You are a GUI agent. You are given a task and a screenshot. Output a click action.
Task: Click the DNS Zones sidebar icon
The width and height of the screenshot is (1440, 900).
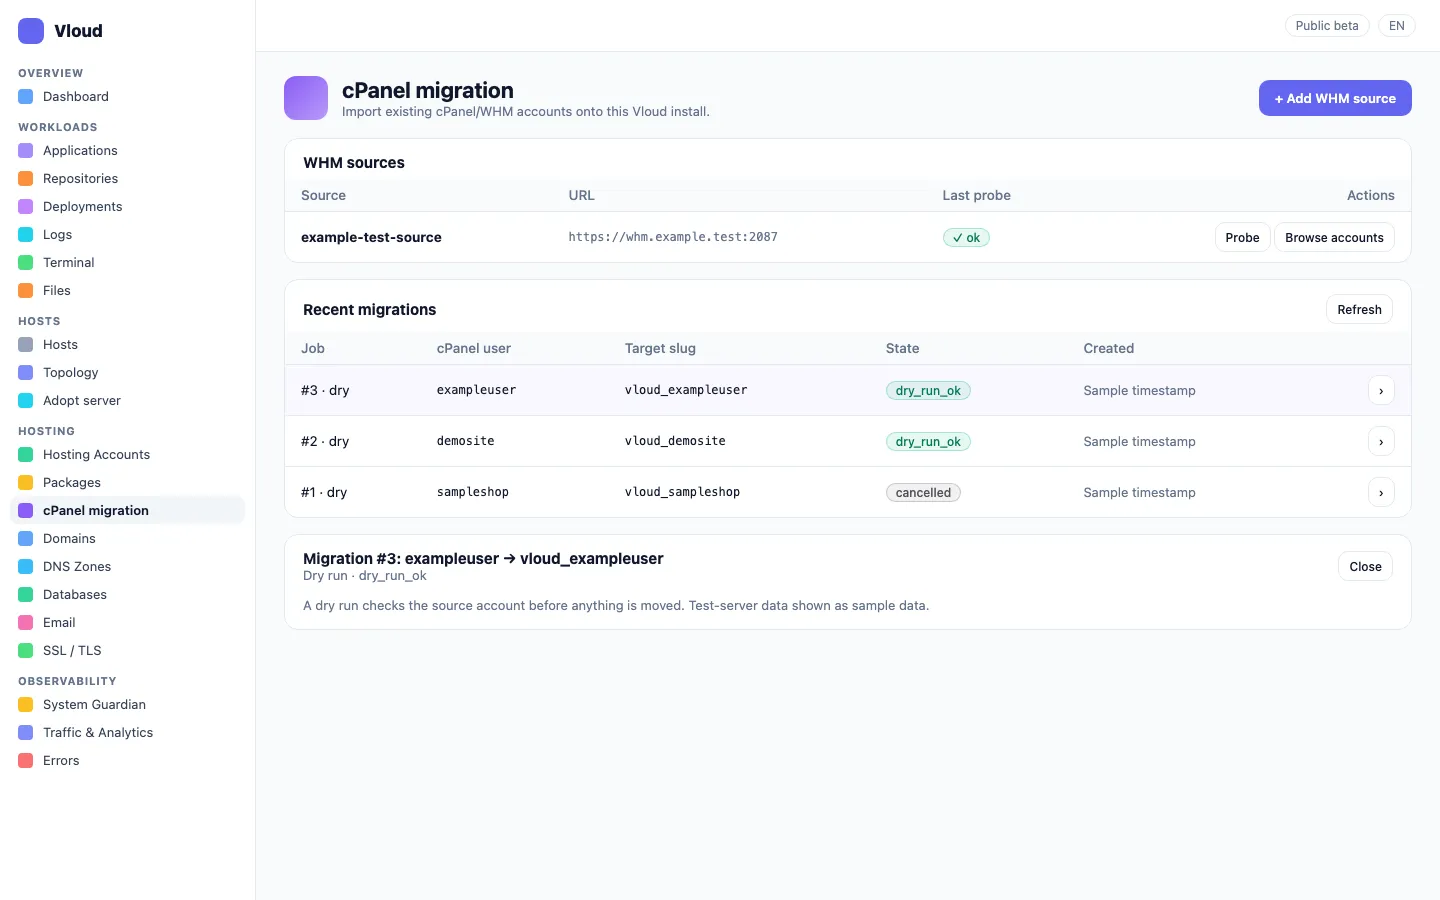tap(26, 567)
